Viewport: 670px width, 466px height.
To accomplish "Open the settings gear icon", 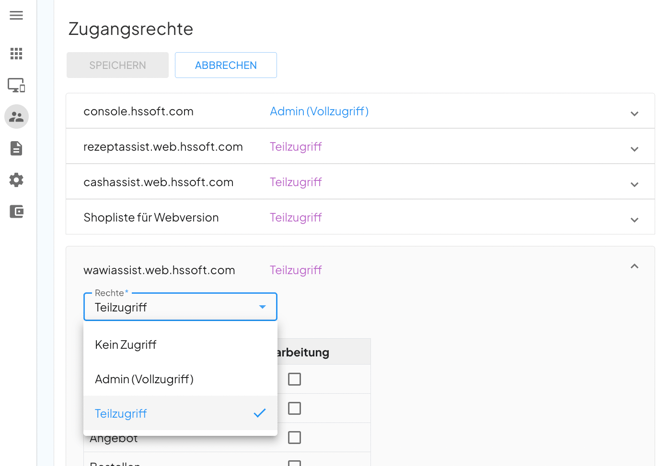I will tap(16, 180).
